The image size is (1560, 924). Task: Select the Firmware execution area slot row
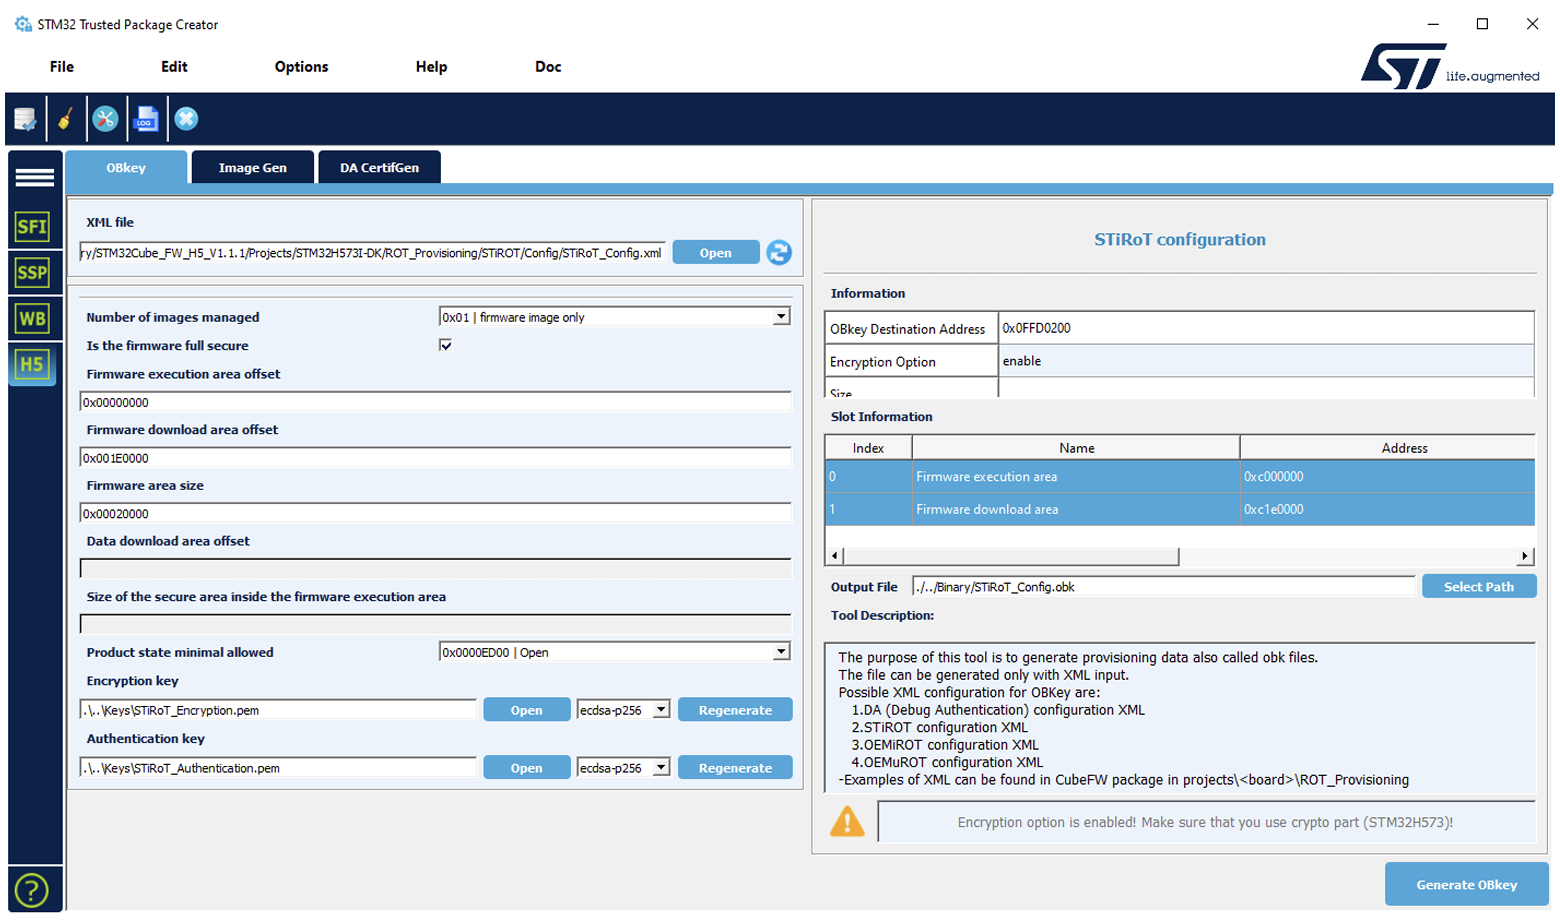click(x=1180, y=477)
